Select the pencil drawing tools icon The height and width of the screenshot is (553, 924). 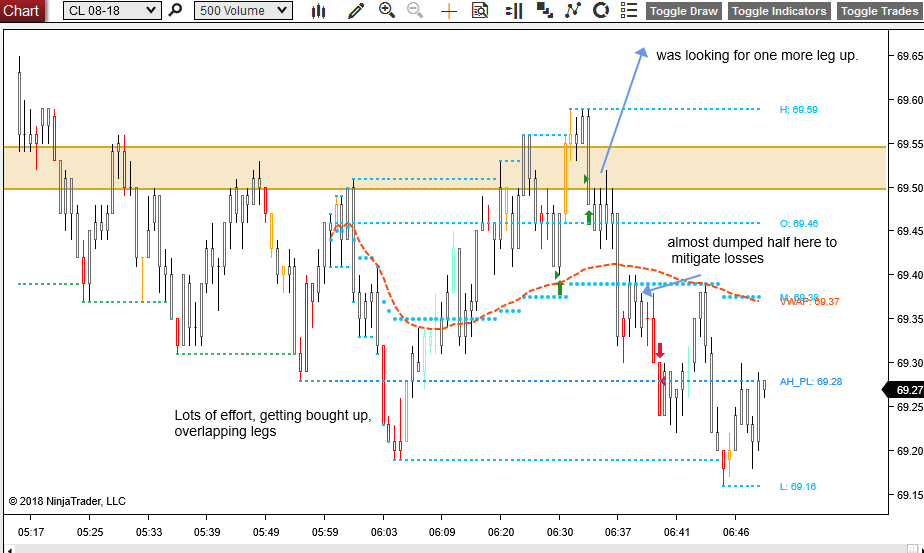coord(356,11)
